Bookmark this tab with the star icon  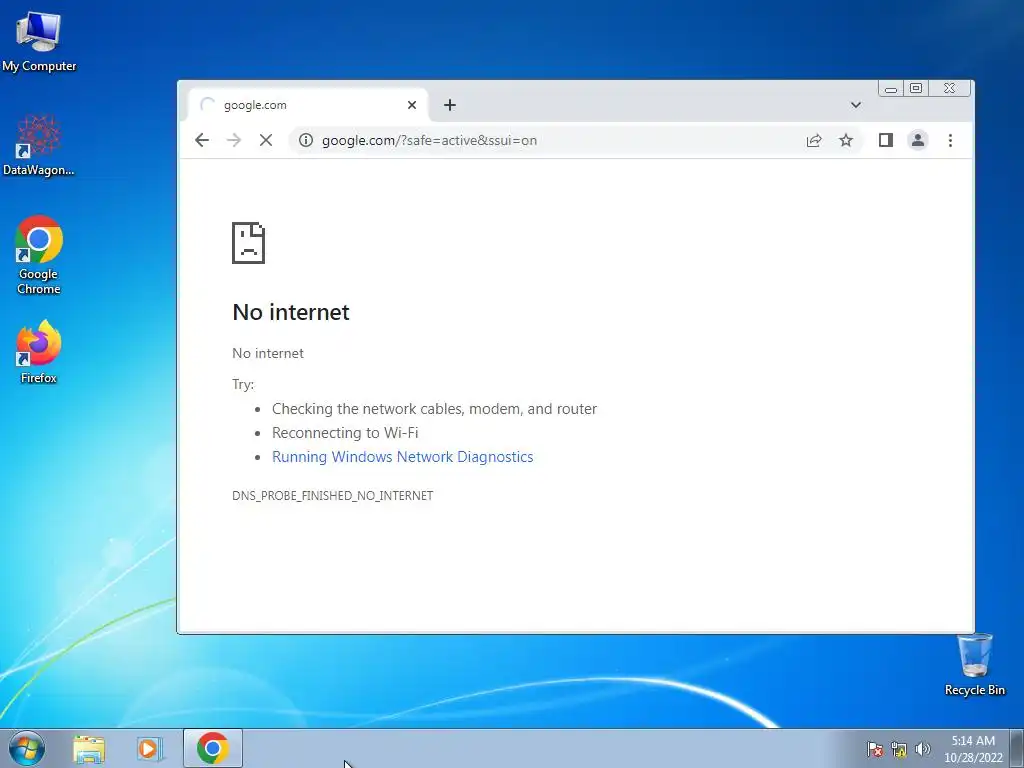[846, 140]
